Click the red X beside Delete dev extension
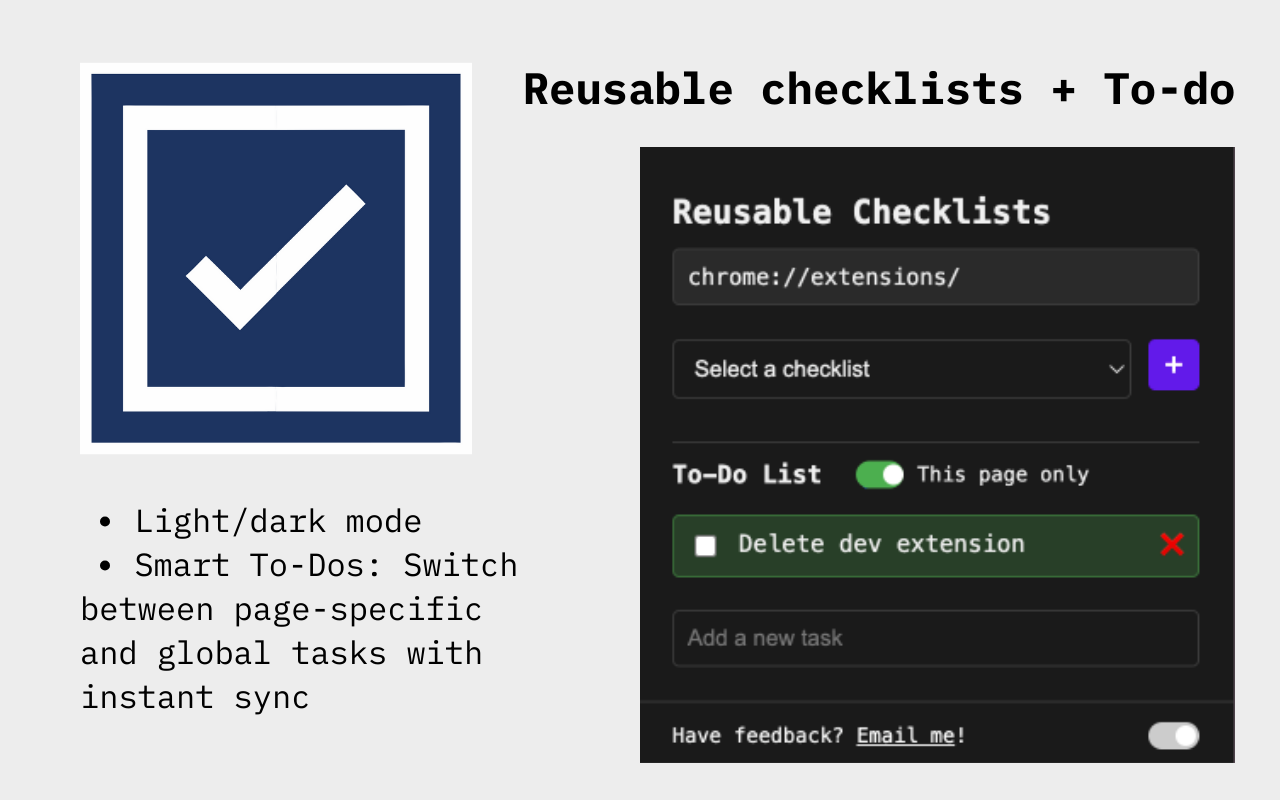Screen dimensions: 1280x800 1171,546
